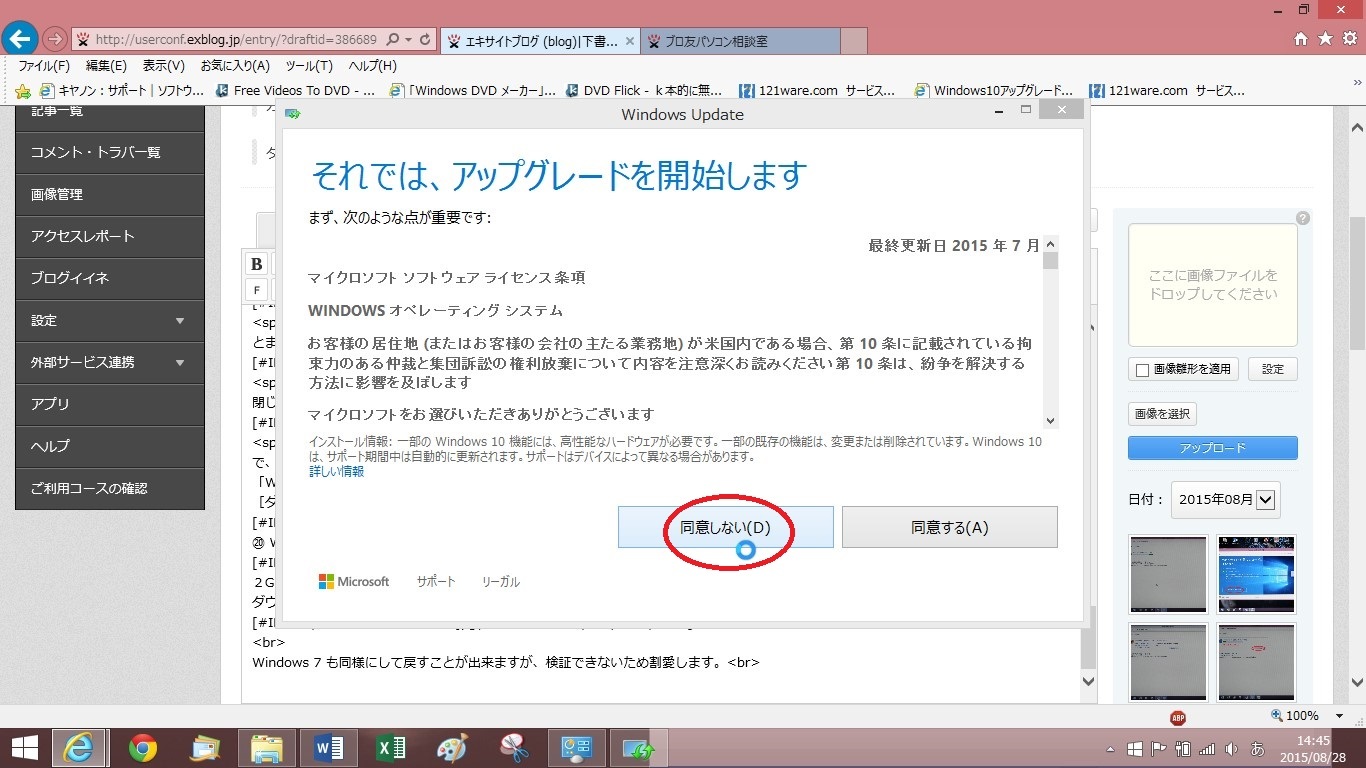The image size is (1366, 768).
Task: Open Paint from the taskbar
Action: tap(452, 748)
